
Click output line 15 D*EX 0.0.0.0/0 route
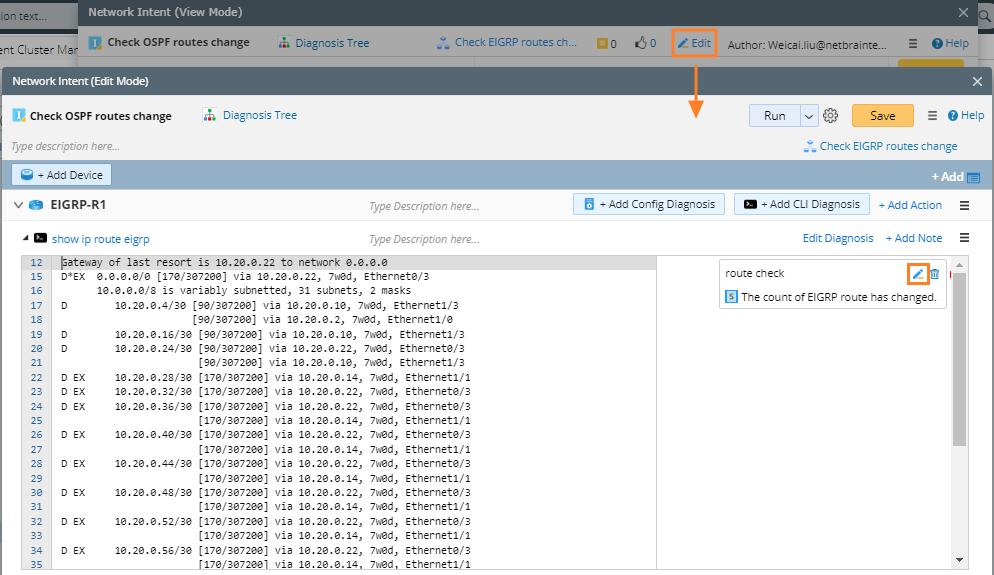pyautogui.click(x=245, y=276)
